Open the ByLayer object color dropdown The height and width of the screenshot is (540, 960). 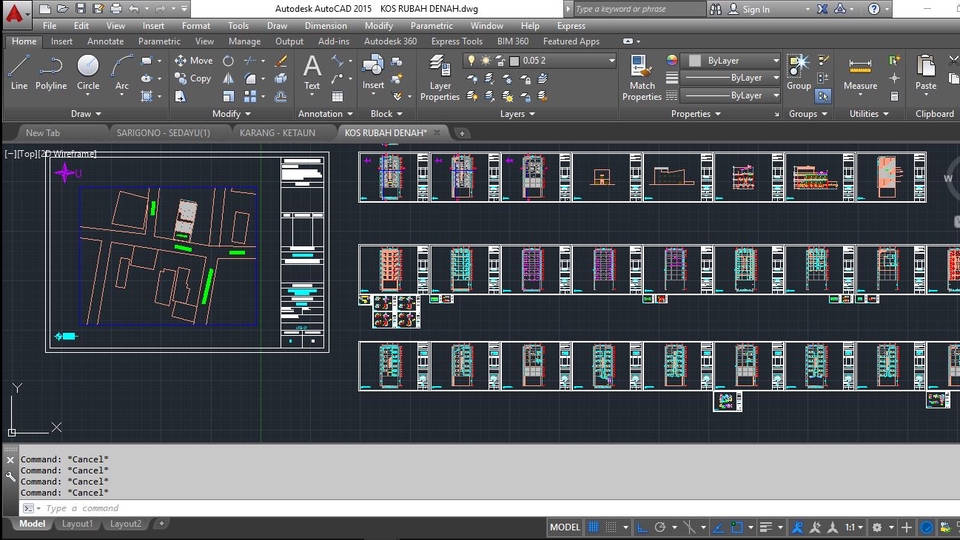click(x=730, y=61)
